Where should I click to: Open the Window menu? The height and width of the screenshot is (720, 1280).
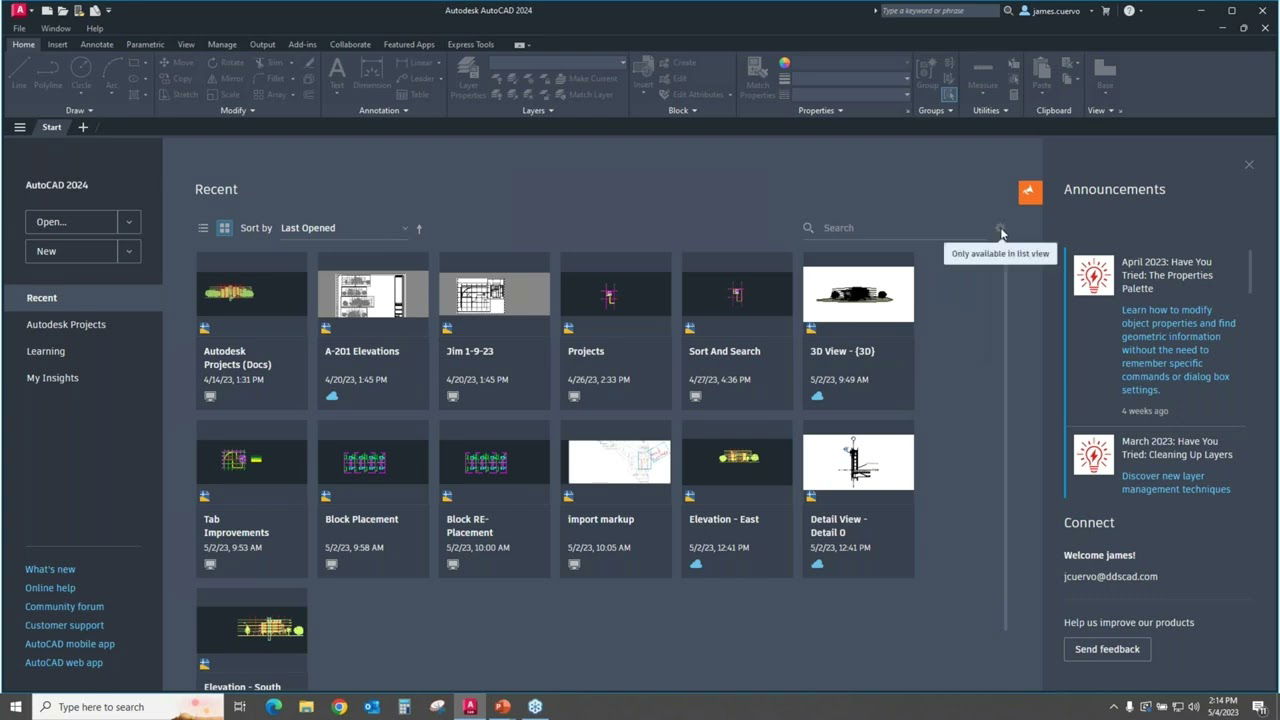click(x=56, y=28)
